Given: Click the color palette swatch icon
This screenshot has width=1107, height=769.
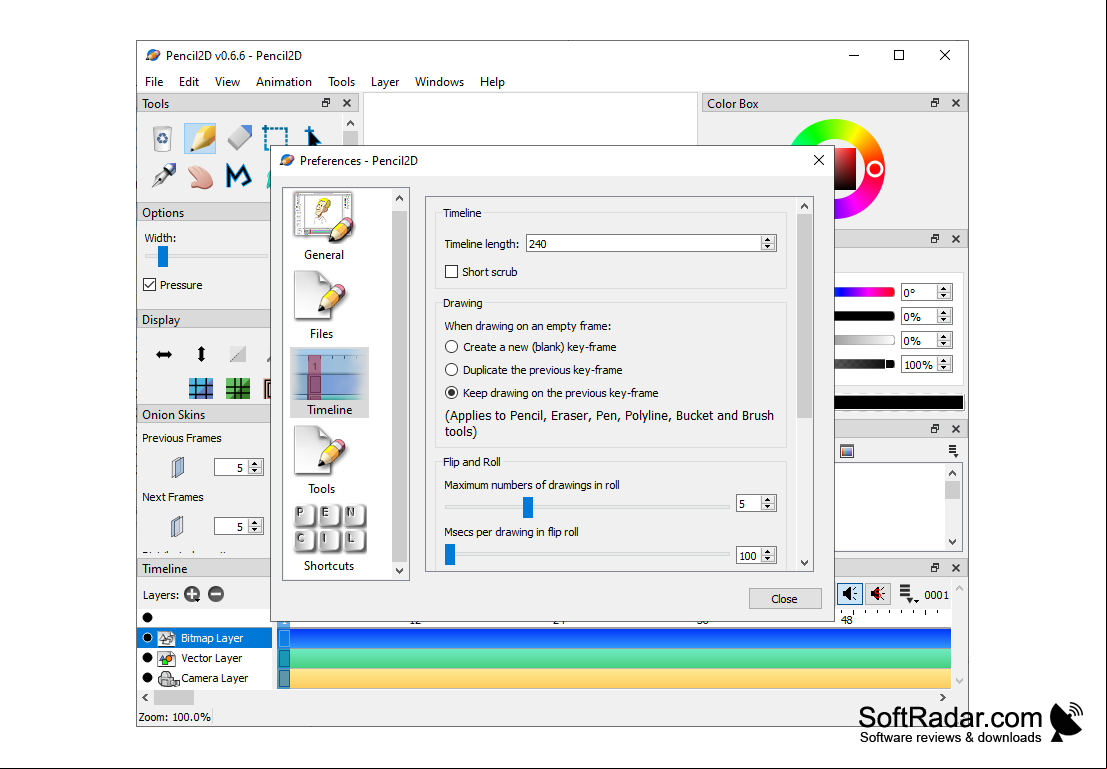Looking at the screenshot, I should (847, 451).
